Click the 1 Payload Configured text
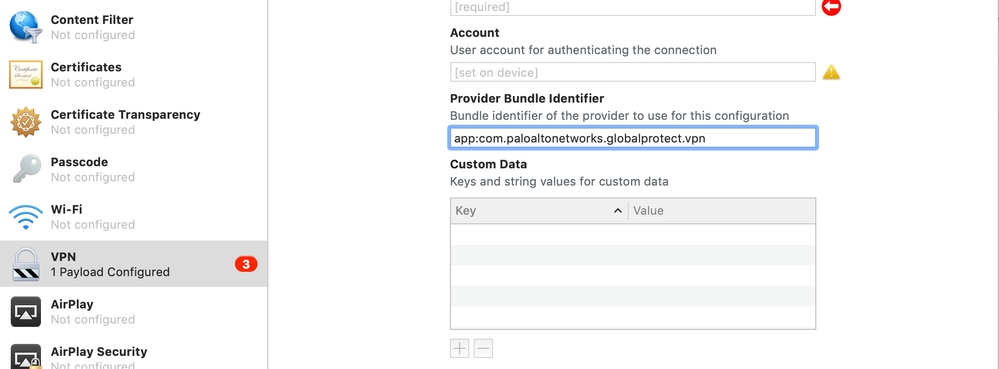 coord(110,272)
